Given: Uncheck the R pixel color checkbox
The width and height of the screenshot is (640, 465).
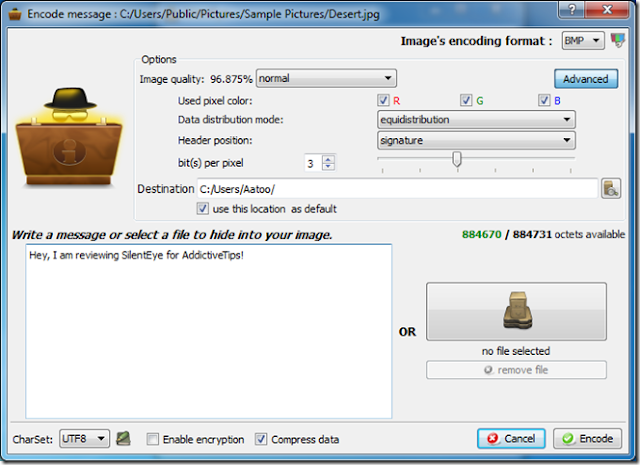Looking at the screenshot, I should pyautogui.click(x=383, y=100).
